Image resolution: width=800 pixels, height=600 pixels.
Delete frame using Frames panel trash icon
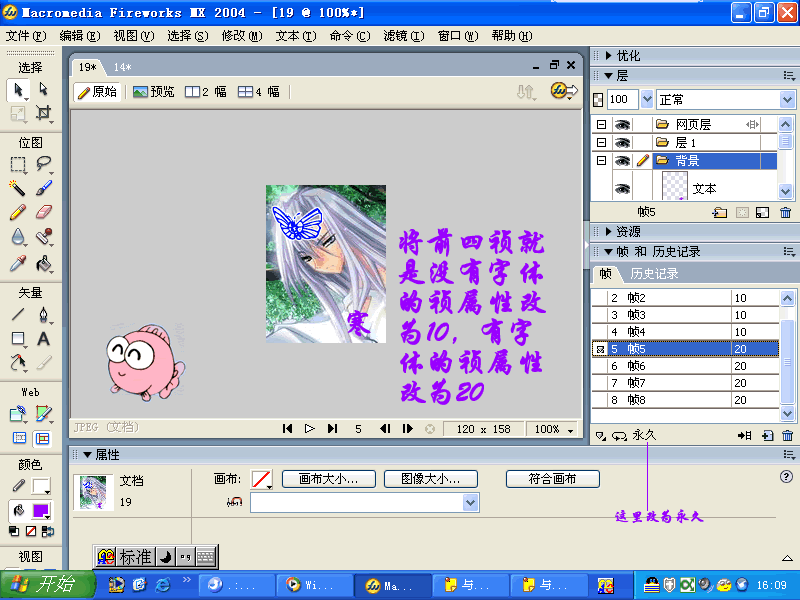click(x=787, y=436)
